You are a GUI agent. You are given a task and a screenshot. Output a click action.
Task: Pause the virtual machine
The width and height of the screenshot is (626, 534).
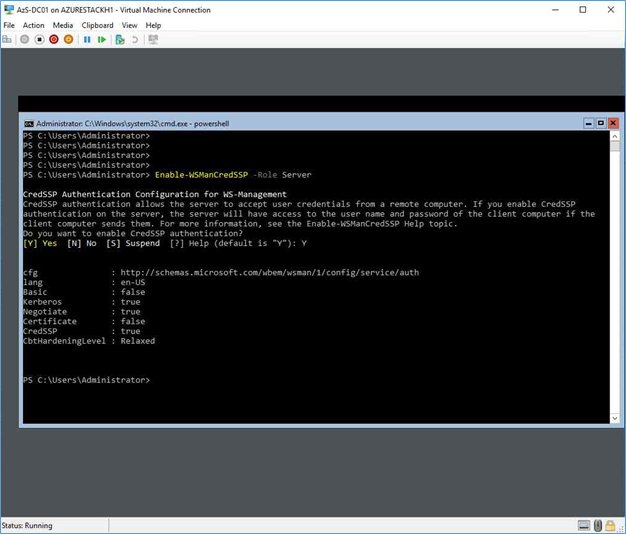(87, 40)
